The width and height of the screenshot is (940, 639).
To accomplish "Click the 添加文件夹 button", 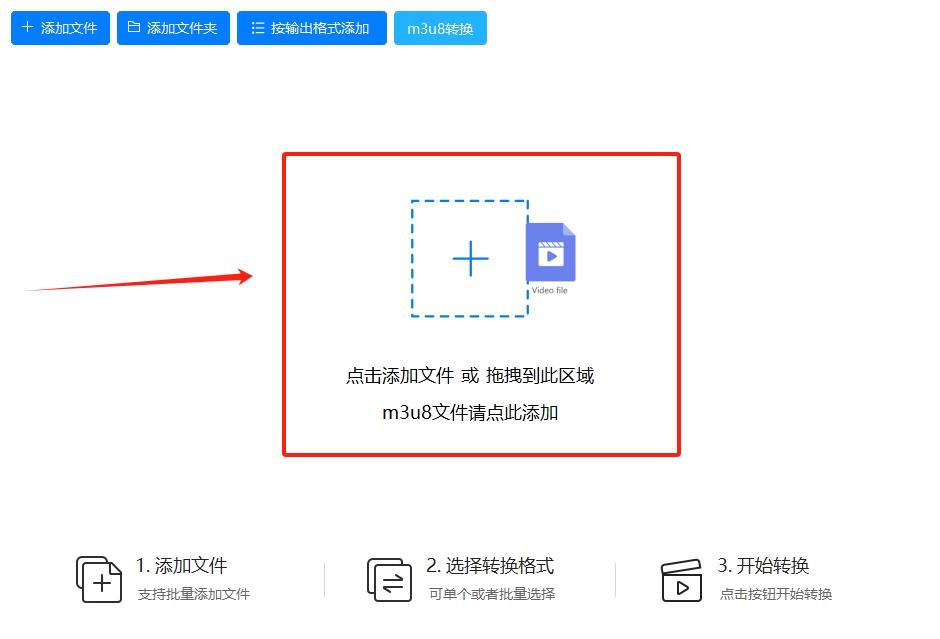I will point(173,28).
